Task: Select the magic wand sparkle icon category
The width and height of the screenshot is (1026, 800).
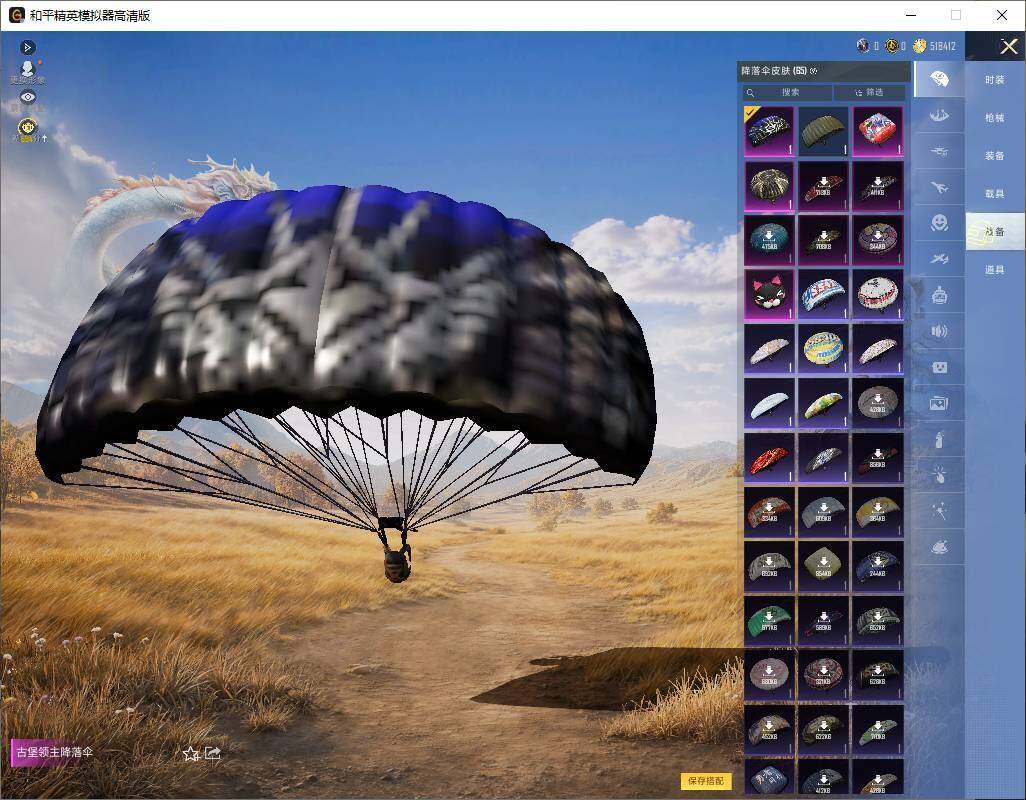Action: click(x=939, y=511)
